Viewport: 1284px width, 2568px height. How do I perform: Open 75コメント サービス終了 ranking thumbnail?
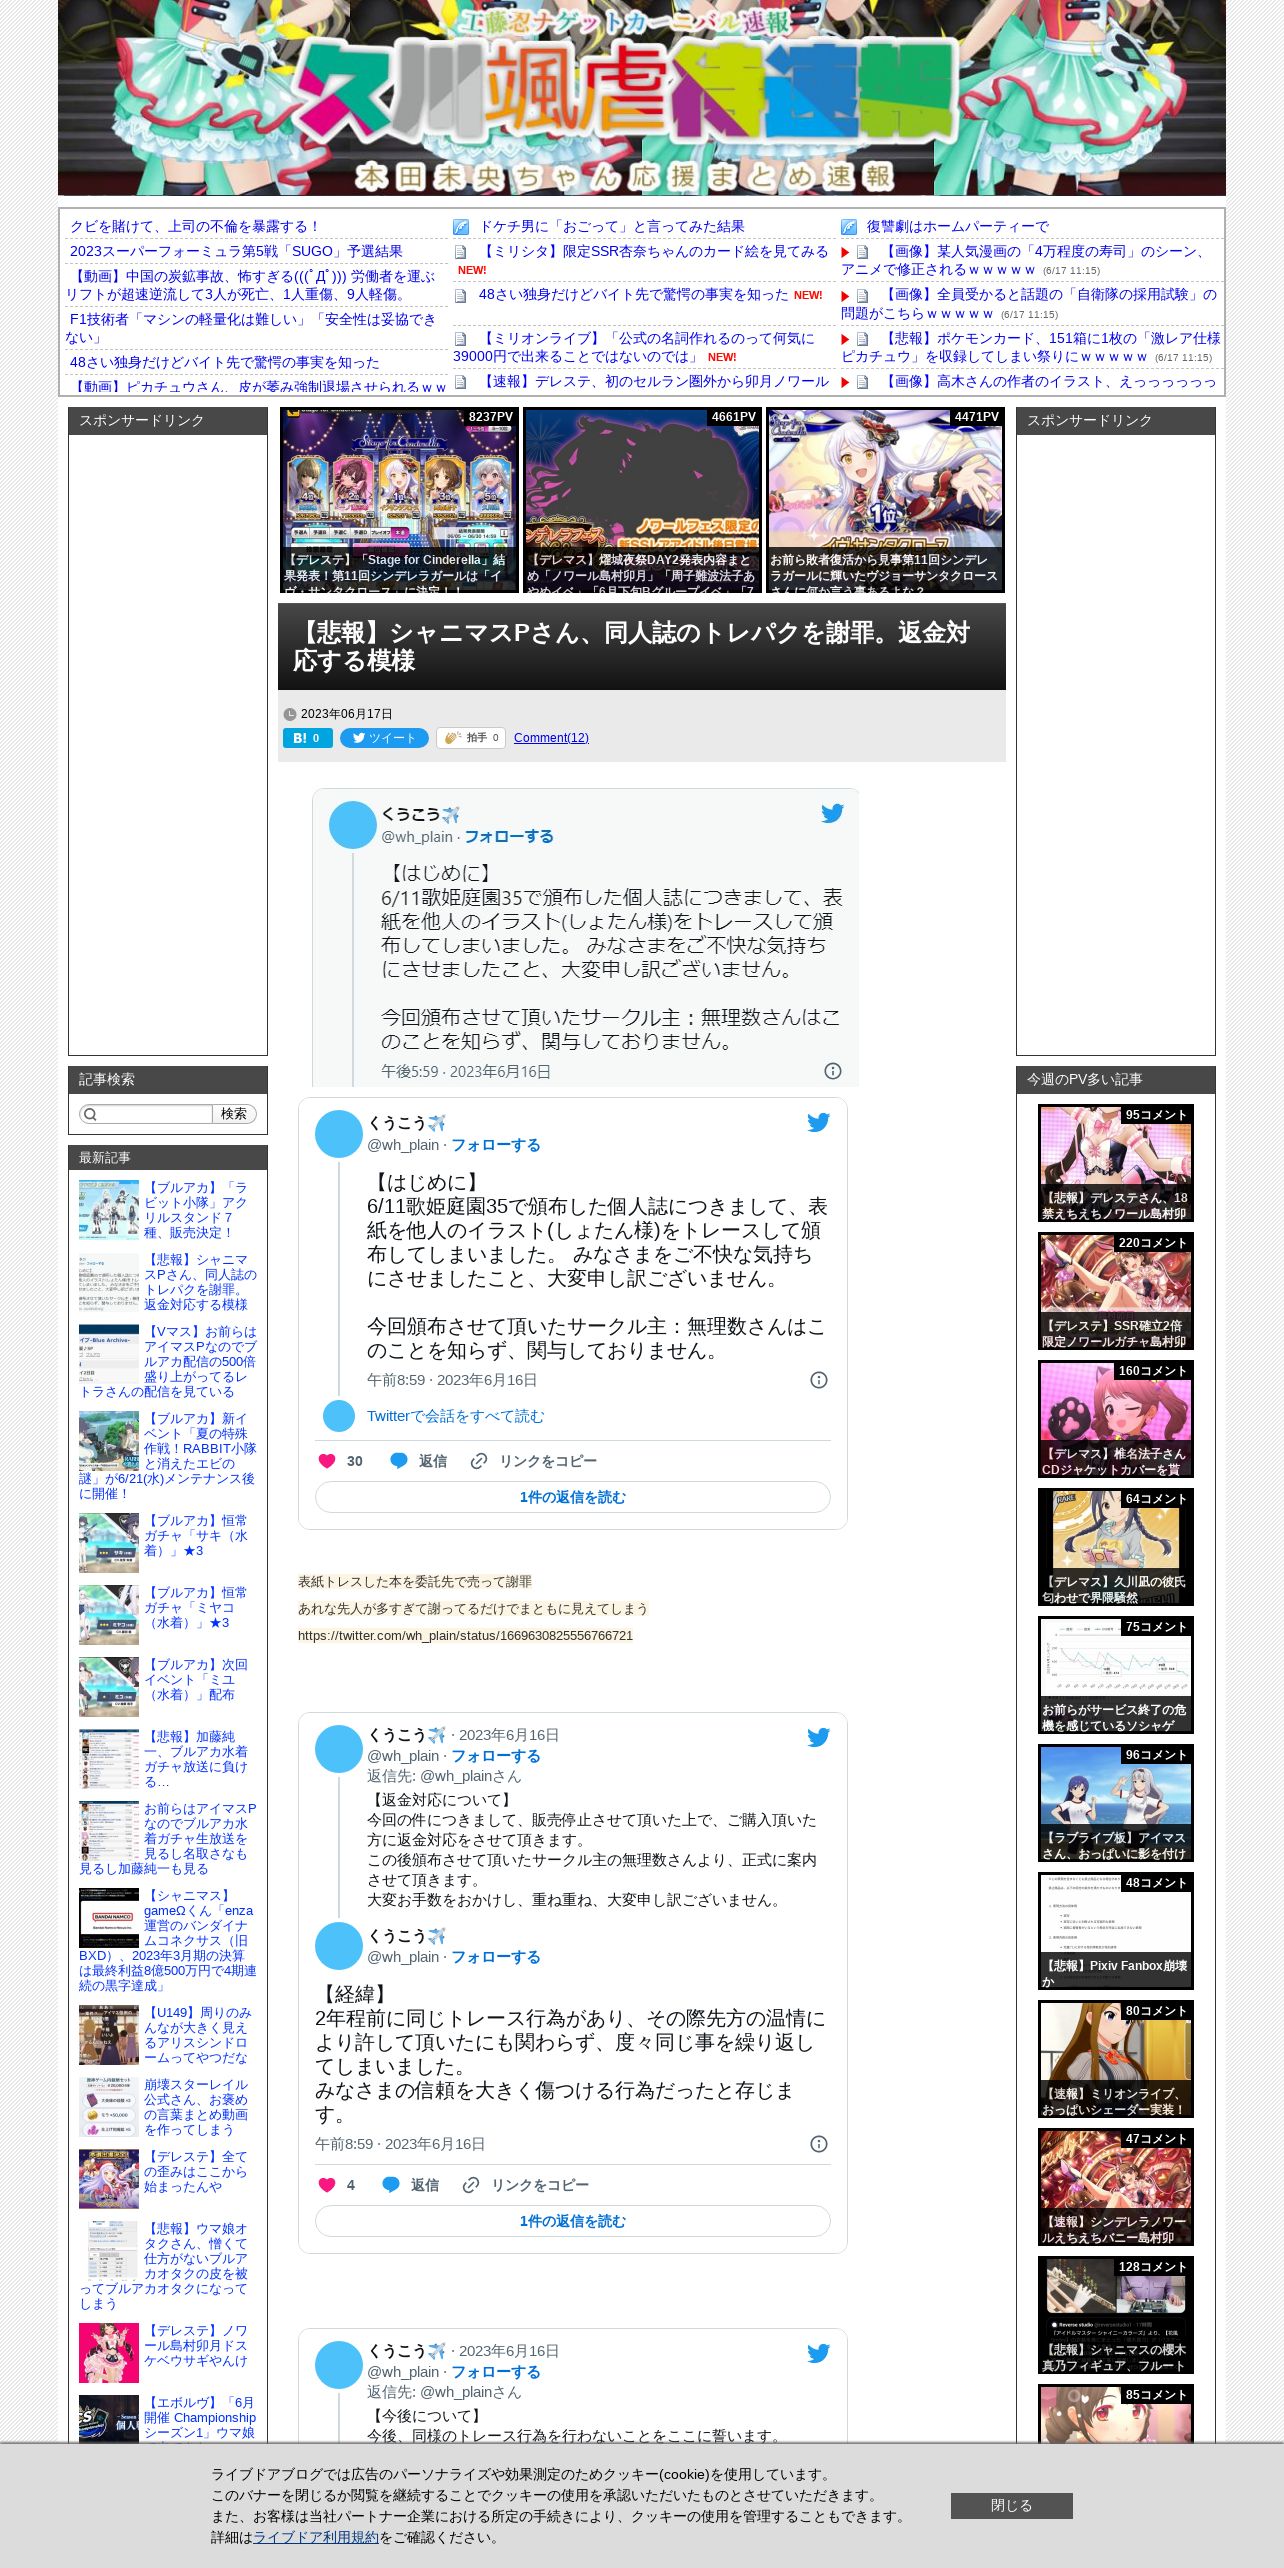1116,1675
